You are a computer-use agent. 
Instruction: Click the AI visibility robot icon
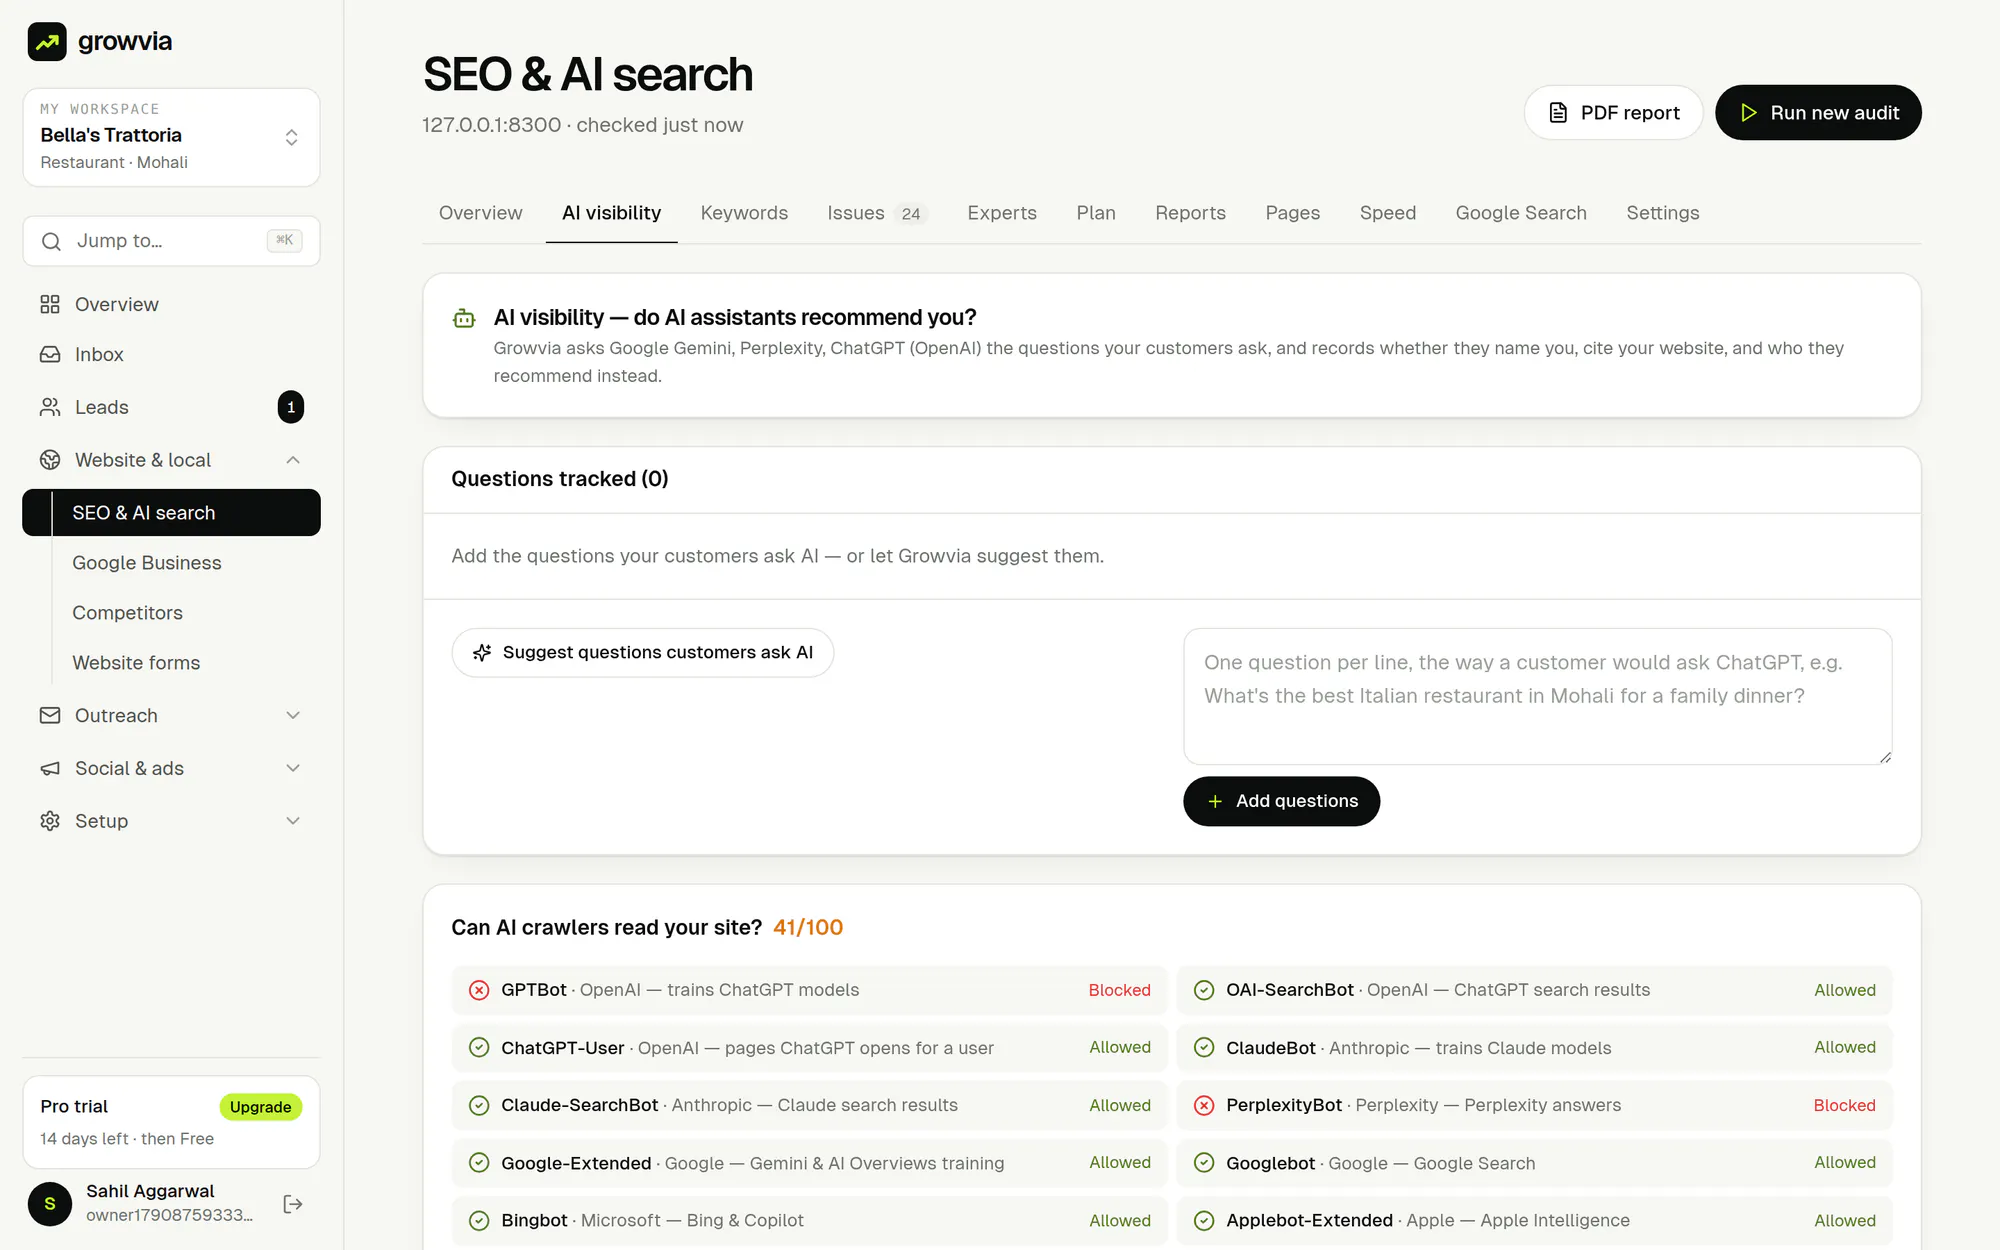(464, 319)
